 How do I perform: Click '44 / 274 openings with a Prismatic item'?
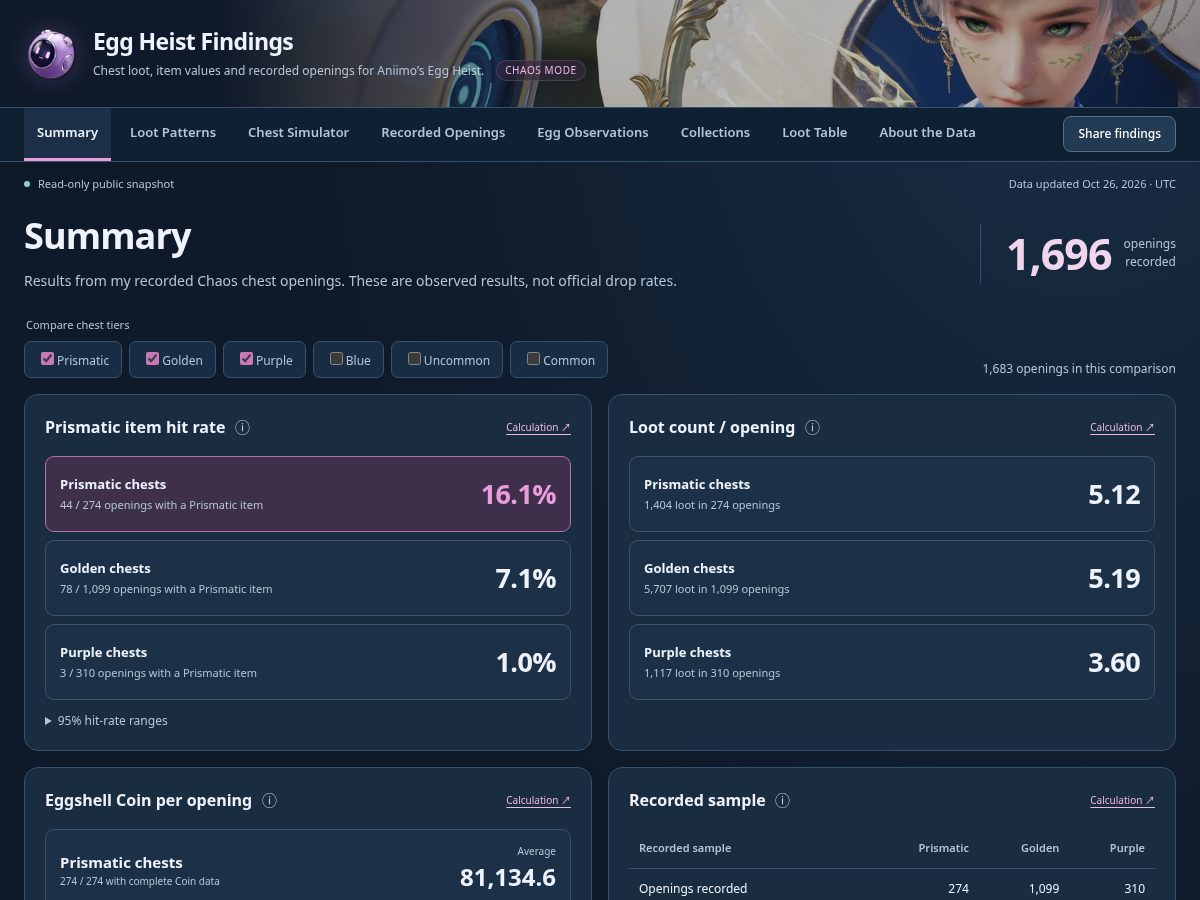click(x=161, y=505)
